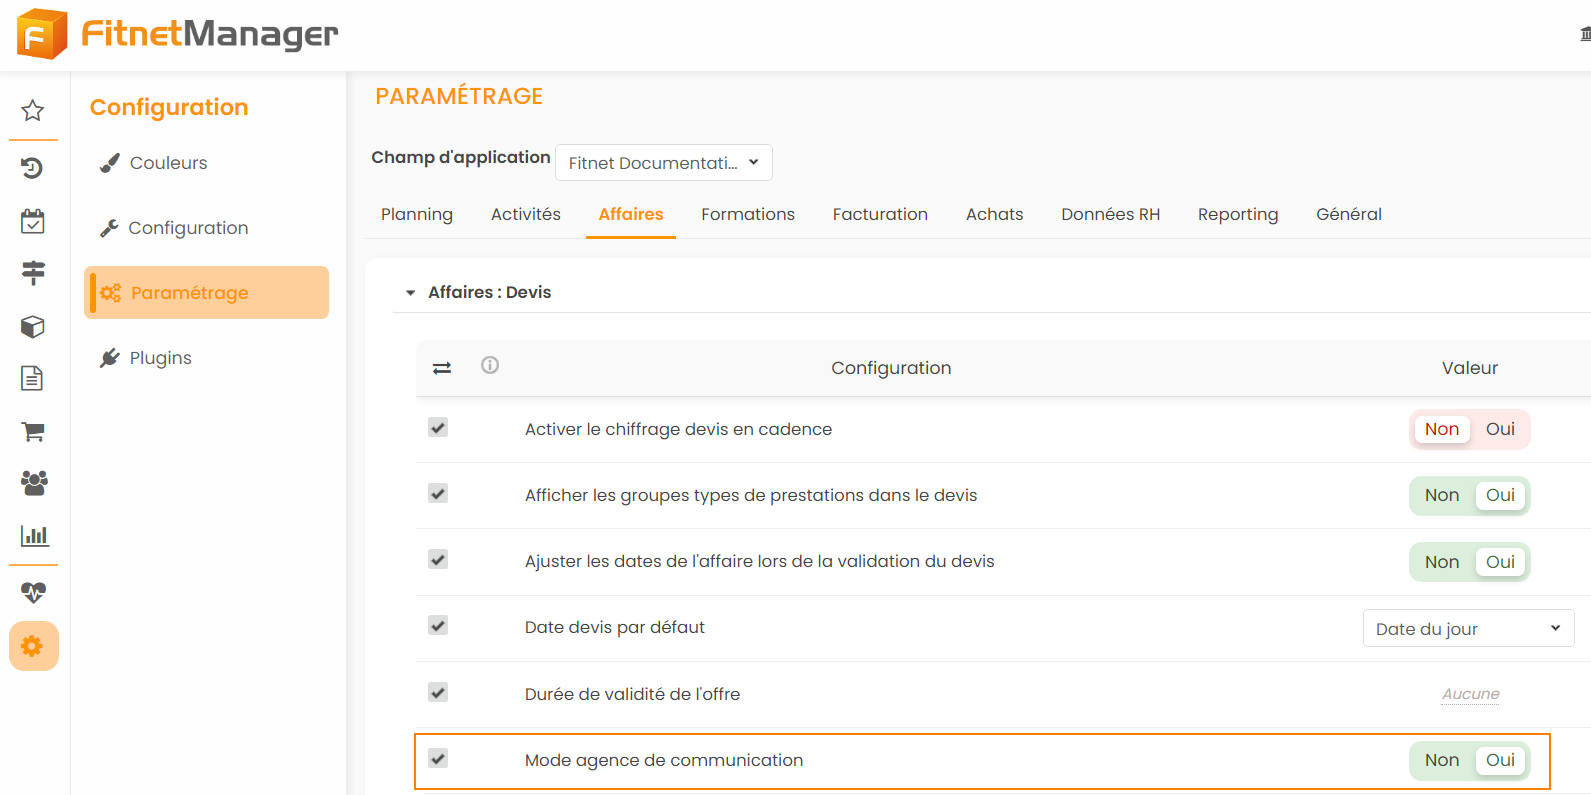Open the cube icon in sidebar
Viewport: 1591px width, 795px height.
33,327
